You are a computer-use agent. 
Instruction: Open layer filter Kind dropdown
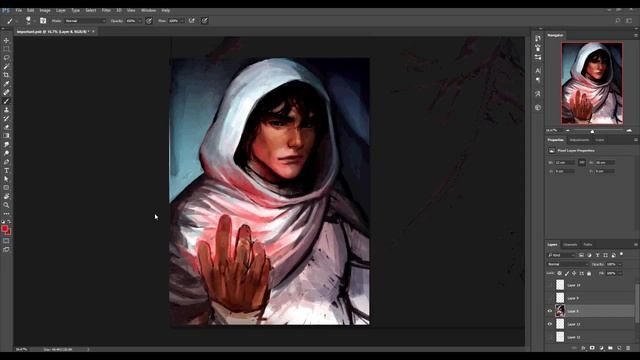tap(561, 255)
